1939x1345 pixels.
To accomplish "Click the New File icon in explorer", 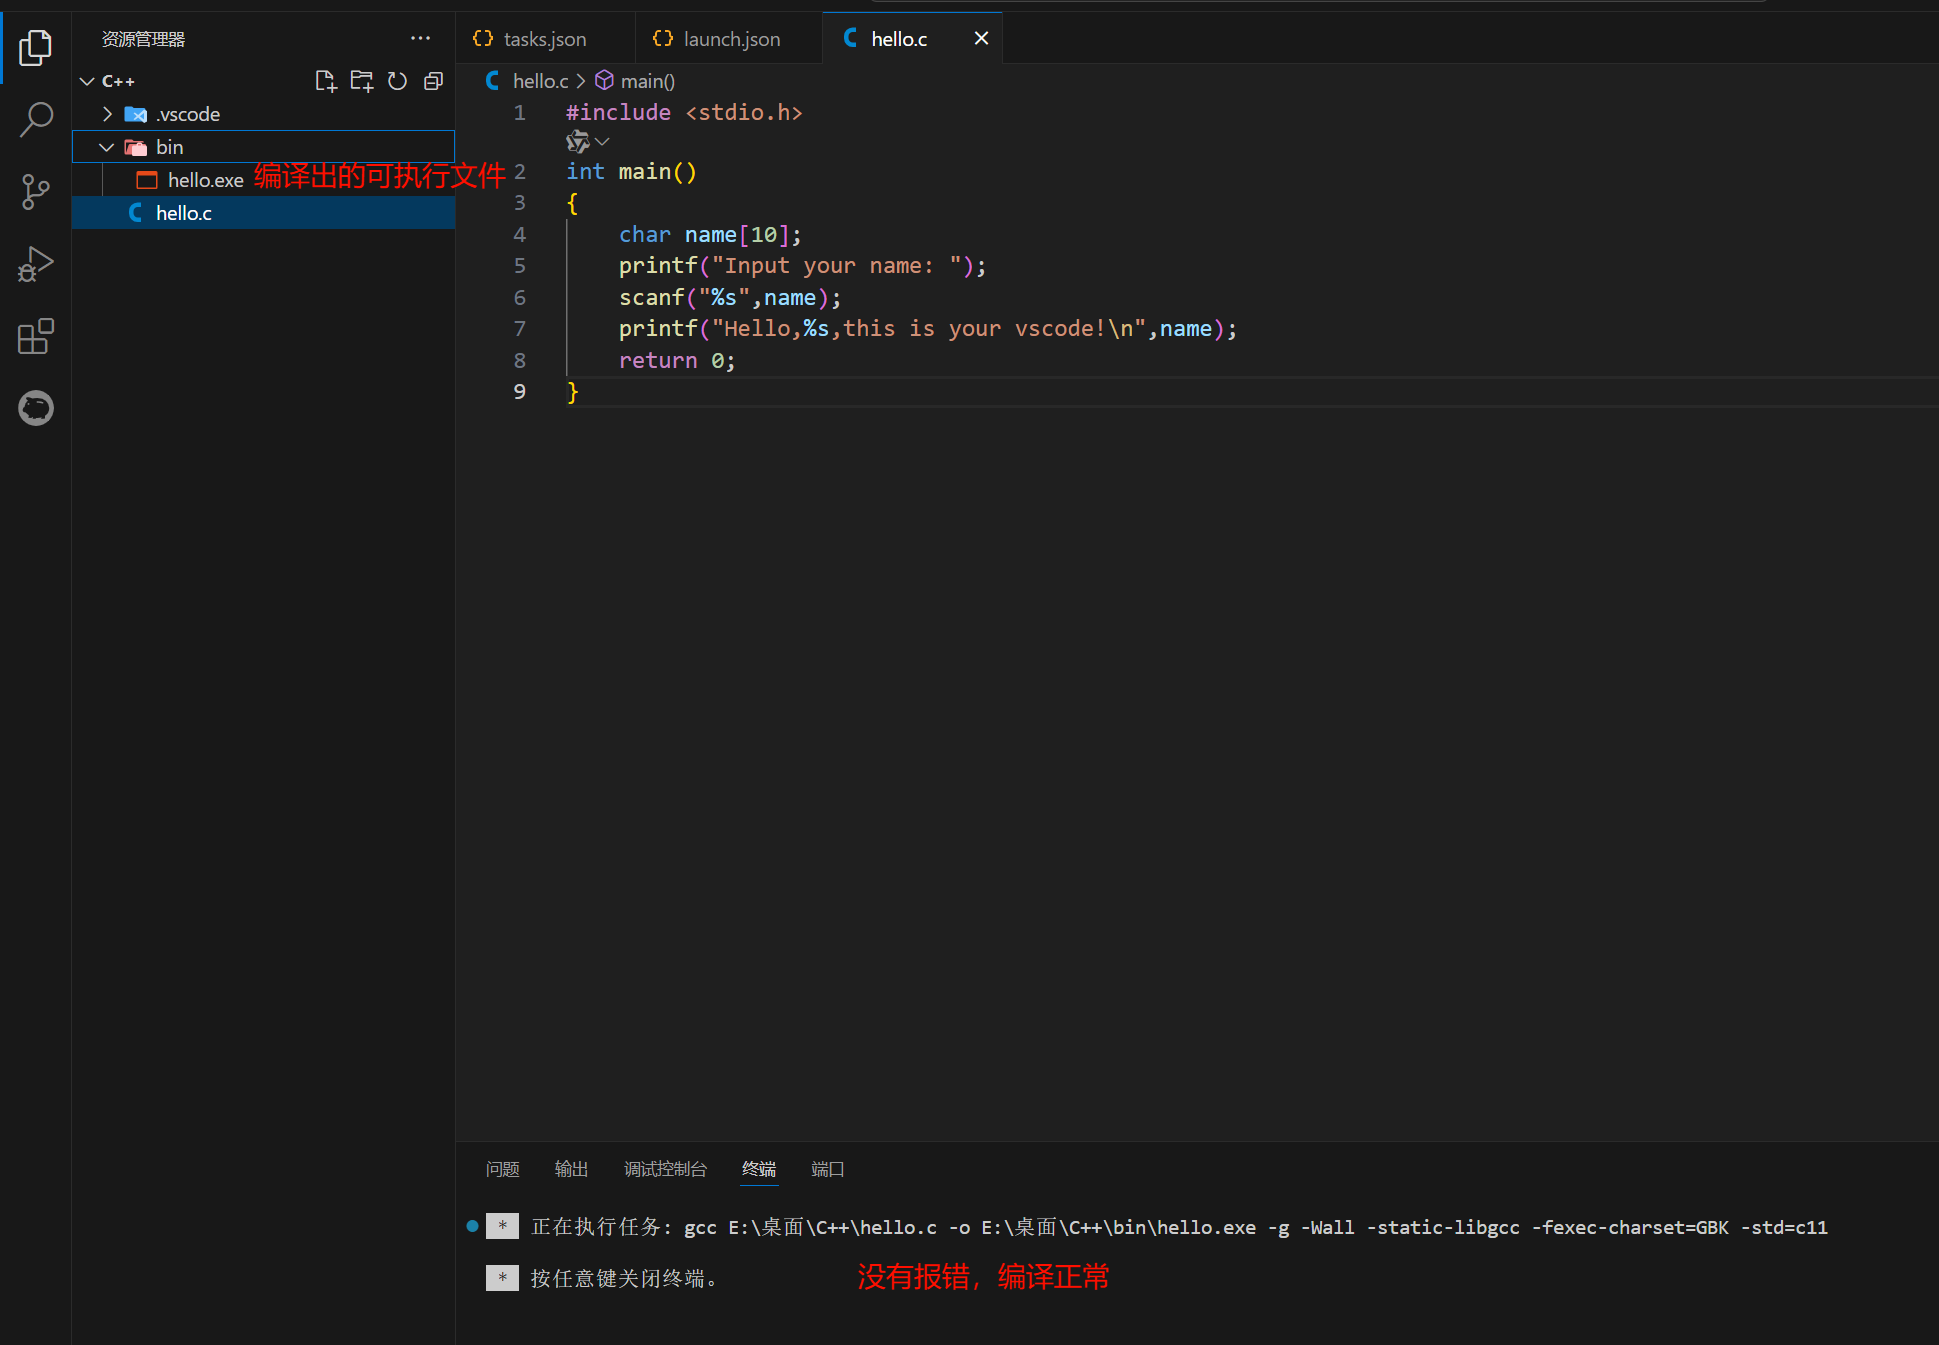I will tap(325, 81).
